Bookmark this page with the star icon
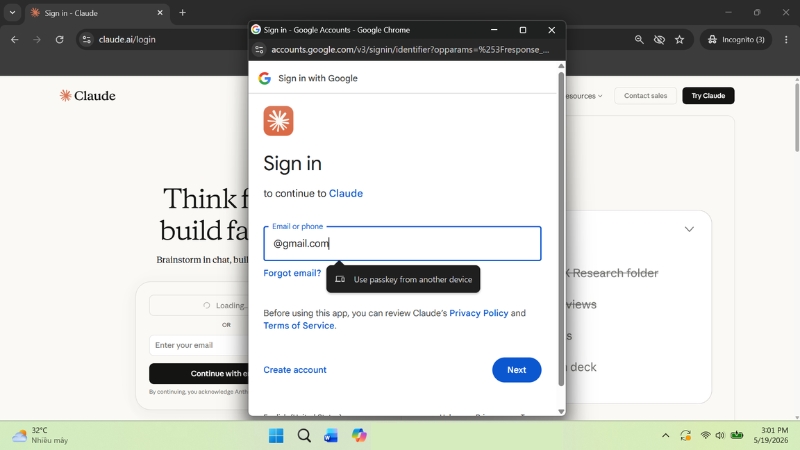The width and height of the screenshot is (800, 450). point(680,39)
